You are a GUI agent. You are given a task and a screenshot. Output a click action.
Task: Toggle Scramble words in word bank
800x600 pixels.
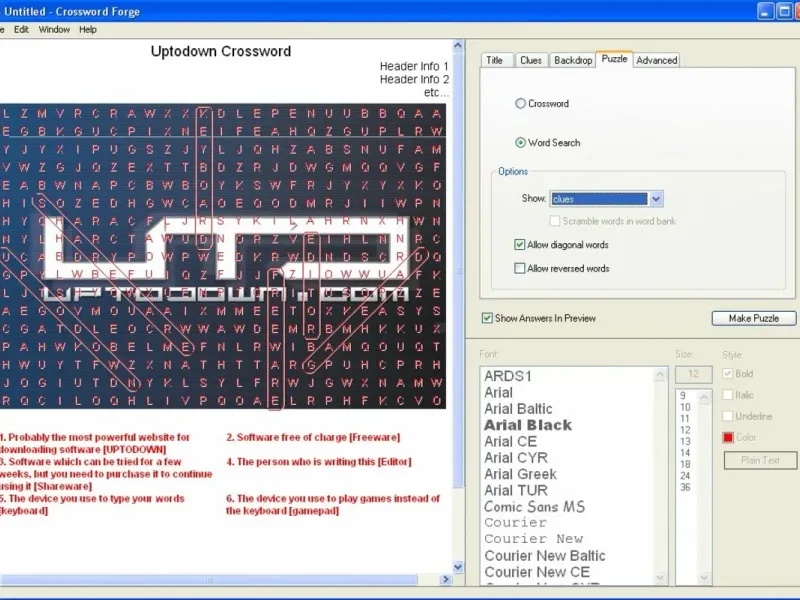tap(555, 221)
